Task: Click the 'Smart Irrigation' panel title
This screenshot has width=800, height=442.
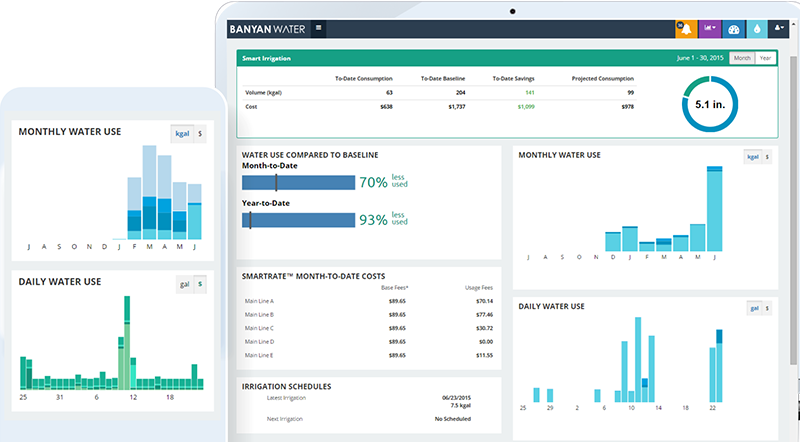Action: (x=266, y=58)
